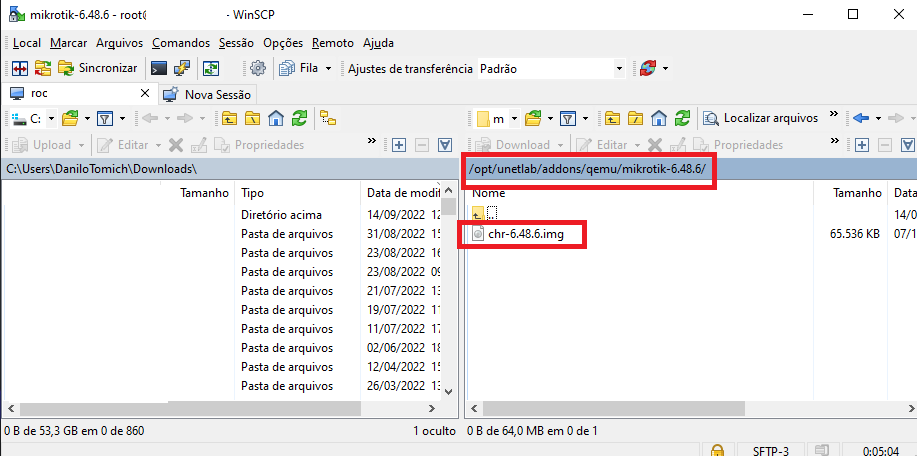Screen dimensions: 917x456
Task: Open the Comandos menu
Action: (x=181, y=43)
